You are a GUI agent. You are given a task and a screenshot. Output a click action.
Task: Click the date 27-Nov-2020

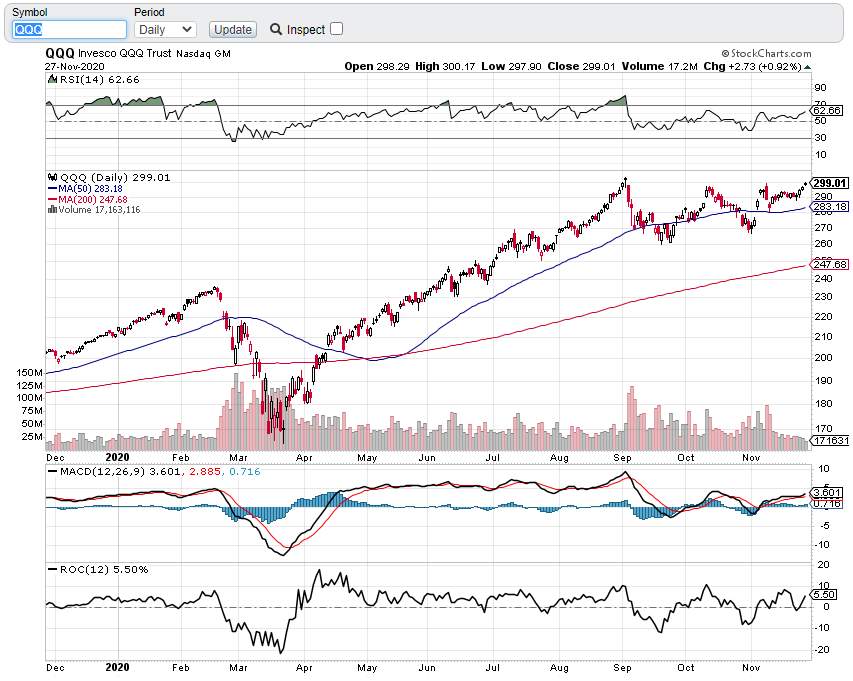coord(75,66)
